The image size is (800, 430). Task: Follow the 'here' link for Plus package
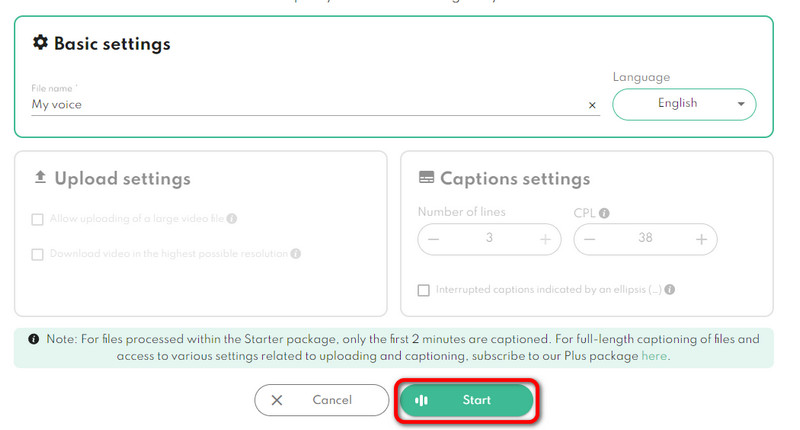655,356
